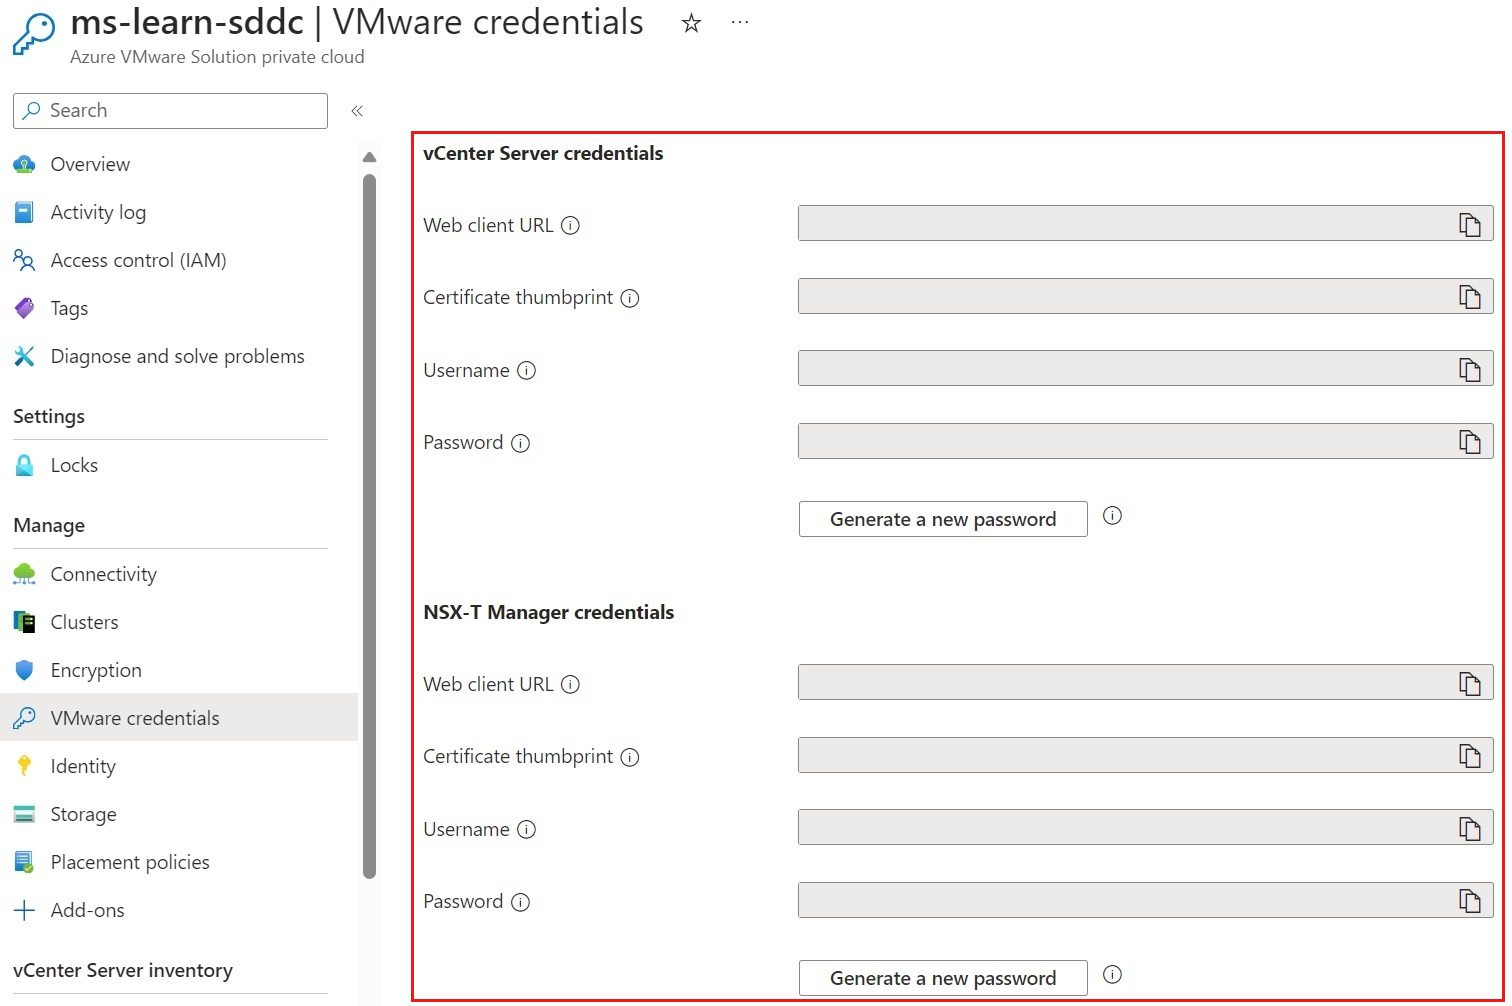1512x1006 pixels.
Task: Copy the vCenter certificate thumbprint
Action: click(1470, 296)
